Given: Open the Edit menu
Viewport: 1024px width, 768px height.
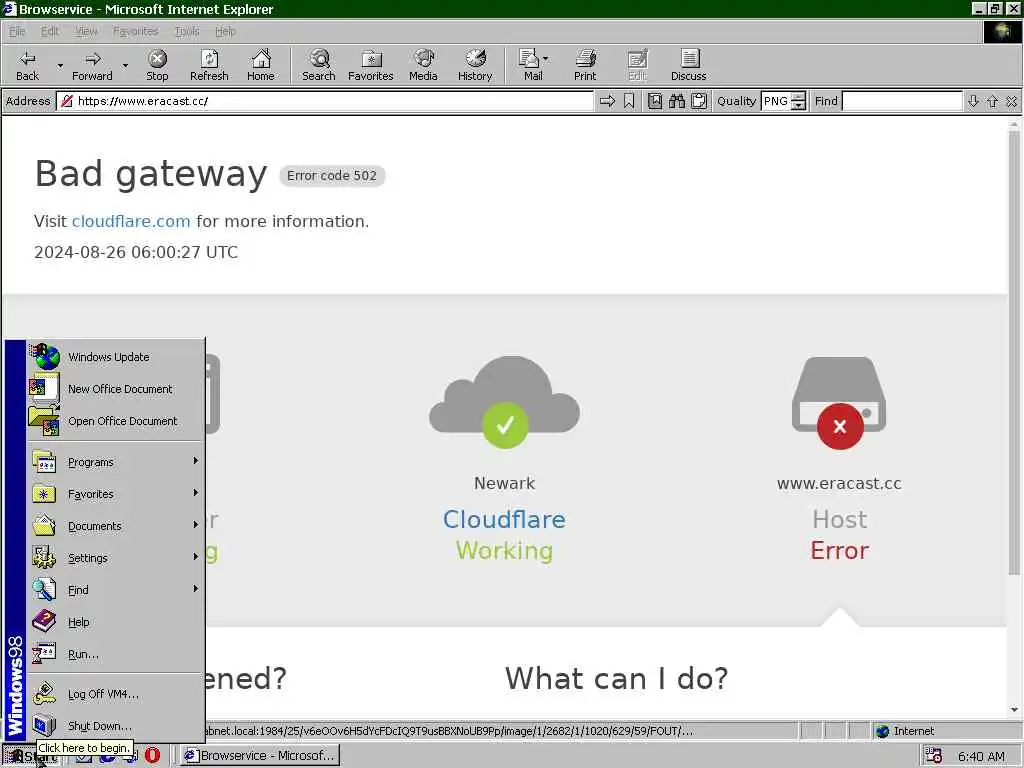Looking at the screenshot, I should tap(50, 31).
